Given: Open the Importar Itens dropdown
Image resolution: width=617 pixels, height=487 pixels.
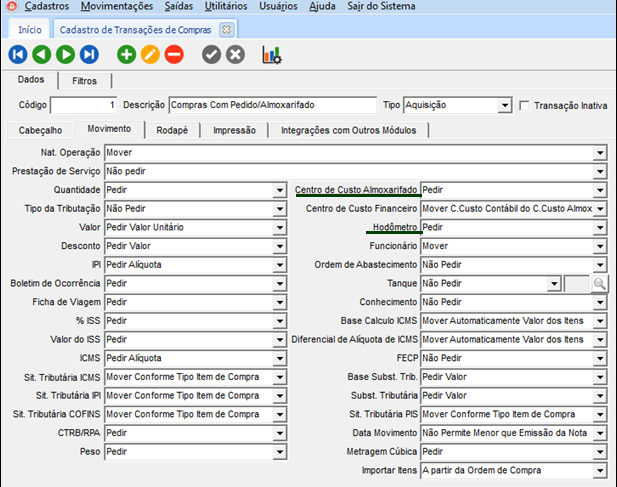Looking at the screenshot, I should click(600, 471).
